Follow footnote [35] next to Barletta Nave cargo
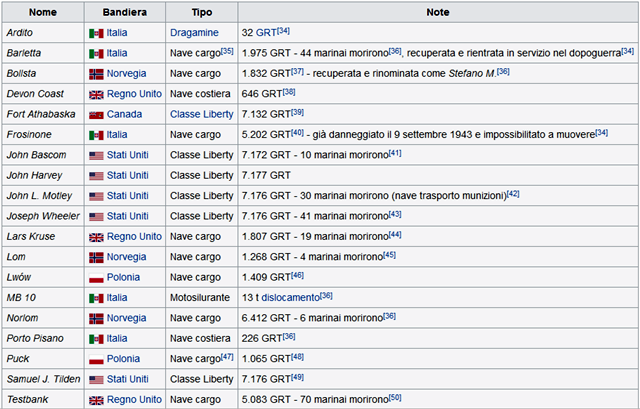This screenshot has width=640, height=409. point(227,51)
